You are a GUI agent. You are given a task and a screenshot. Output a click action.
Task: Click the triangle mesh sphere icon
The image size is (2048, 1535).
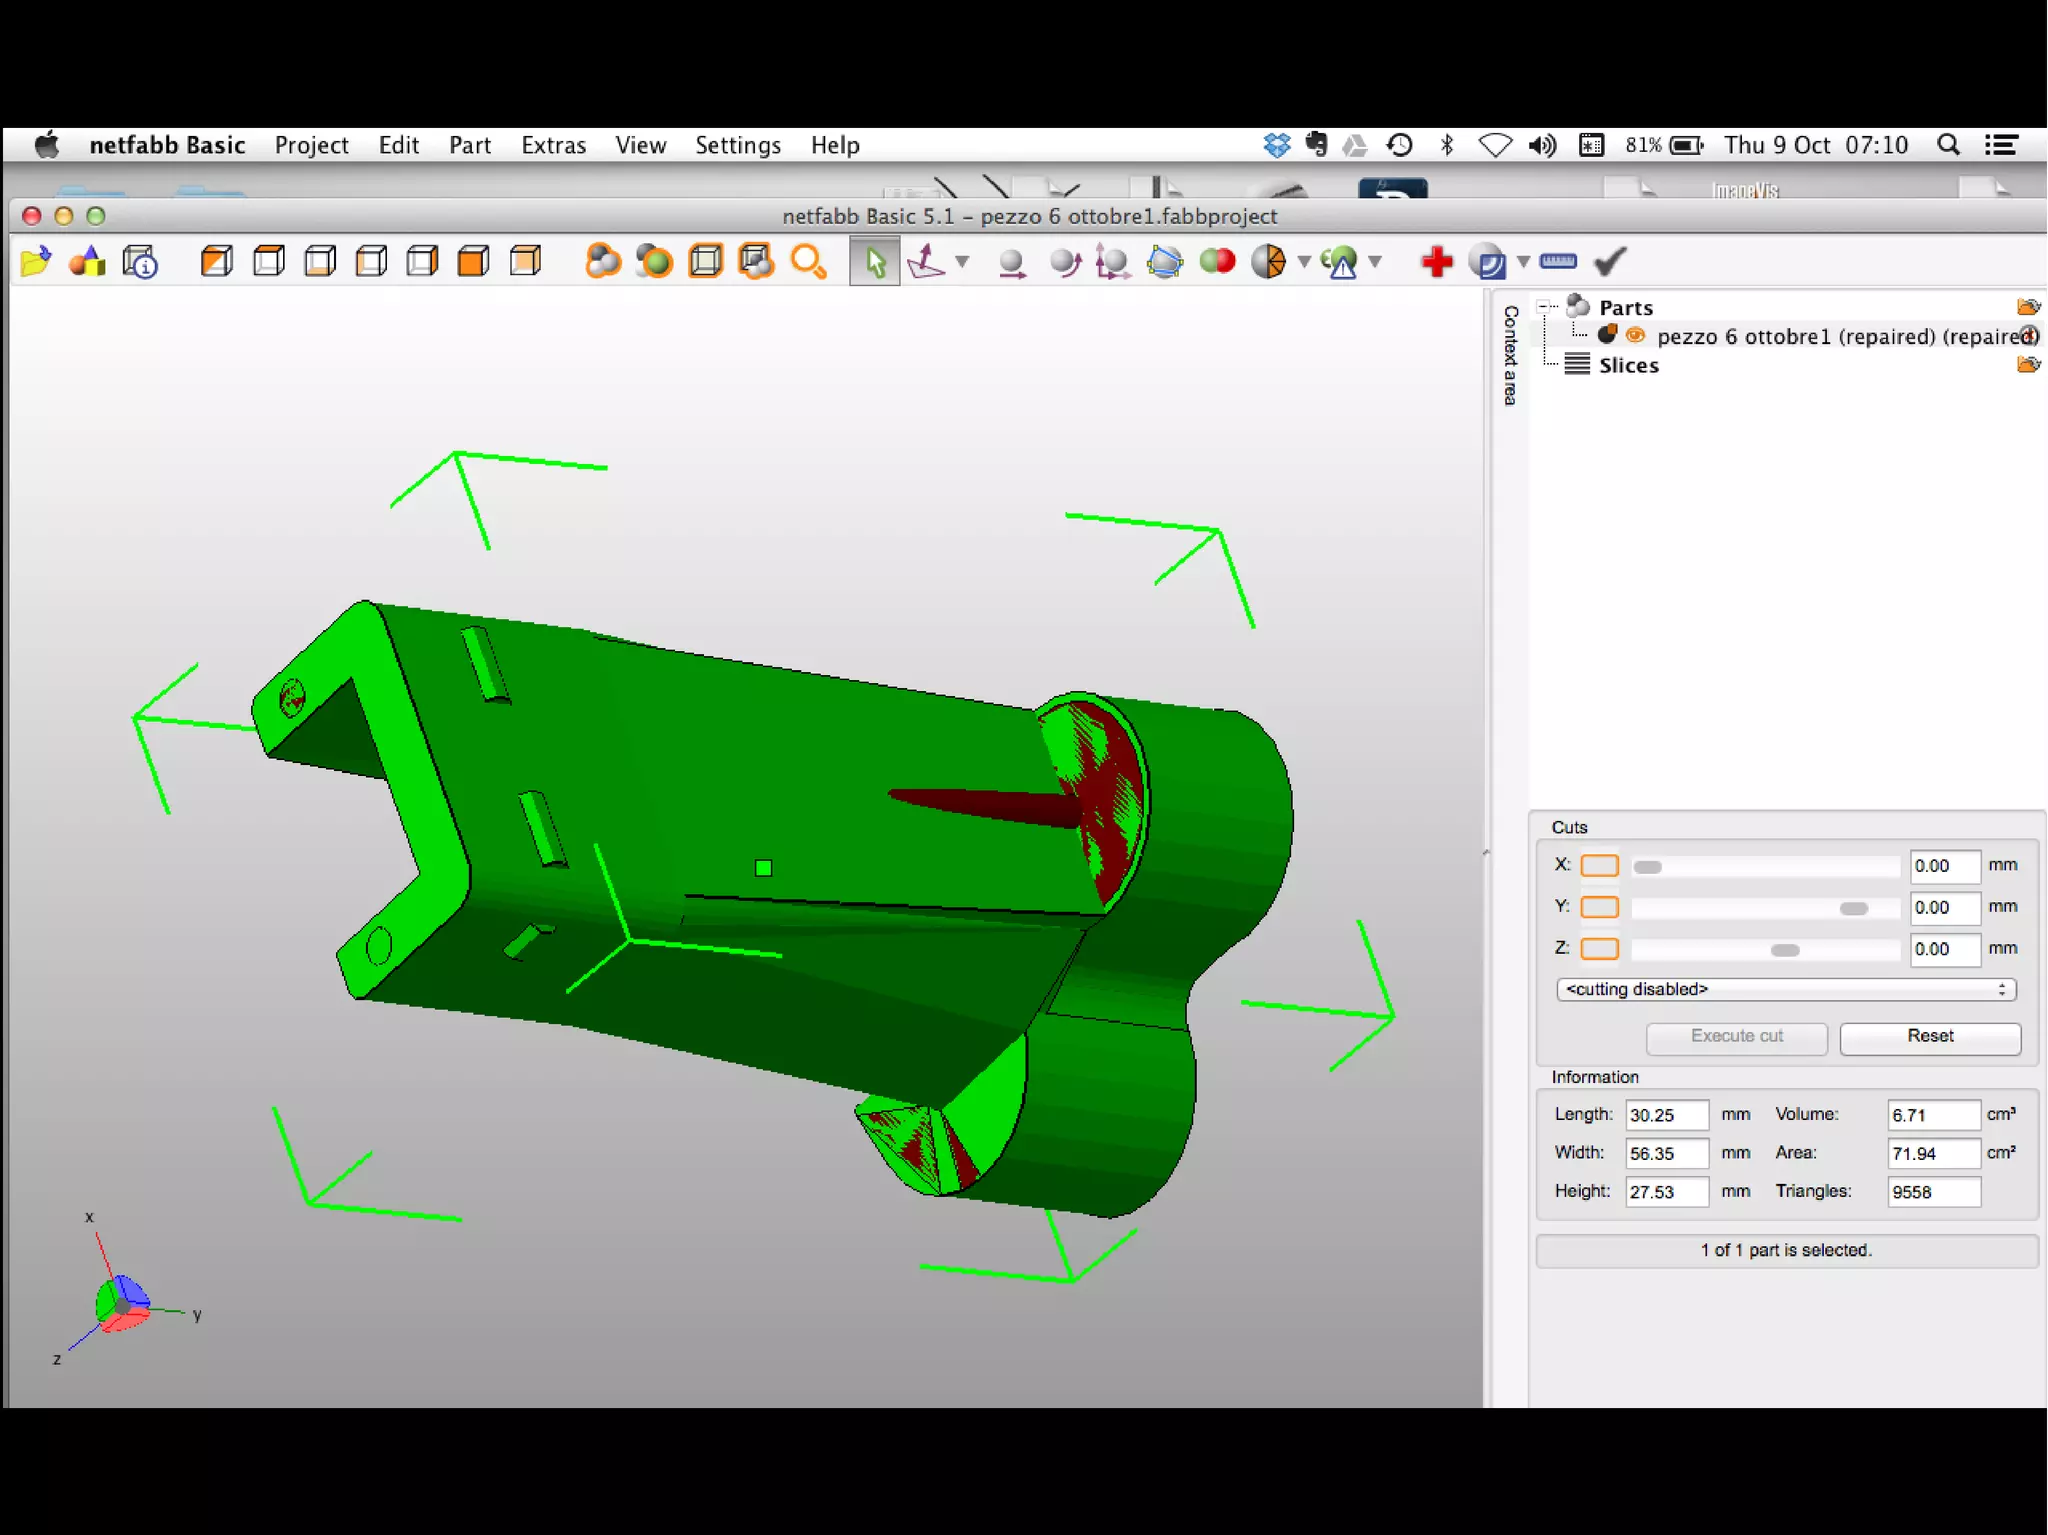coord(1269,262)
